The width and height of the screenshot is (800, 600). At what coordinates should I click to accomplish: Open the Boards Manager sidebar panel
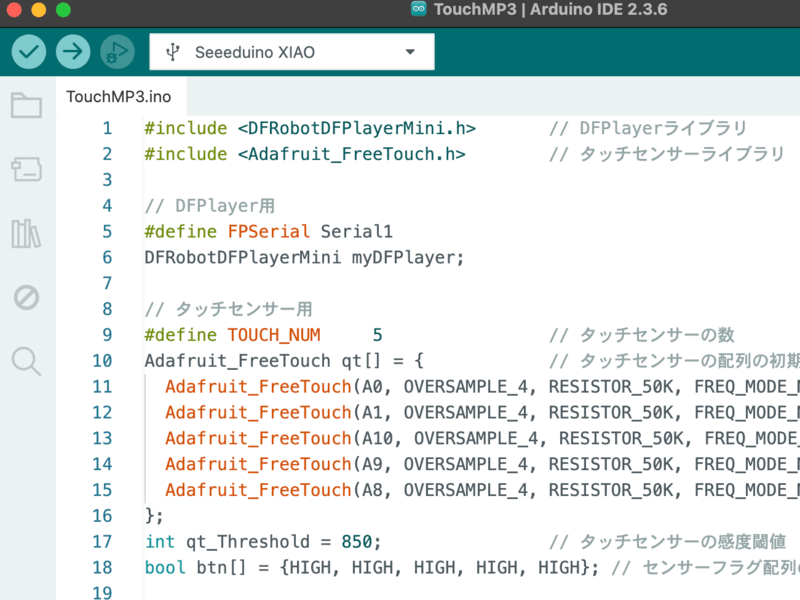coord(26,170)
